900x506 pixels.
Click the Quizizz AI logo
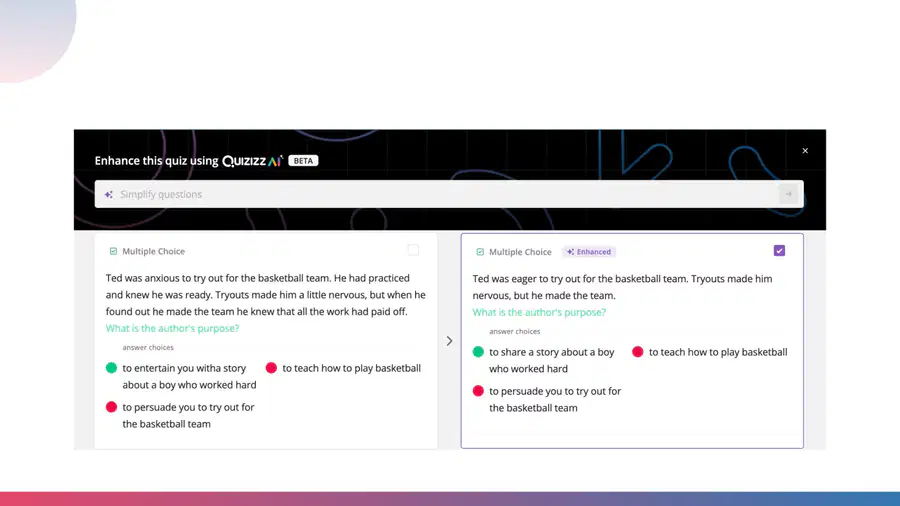253,161
